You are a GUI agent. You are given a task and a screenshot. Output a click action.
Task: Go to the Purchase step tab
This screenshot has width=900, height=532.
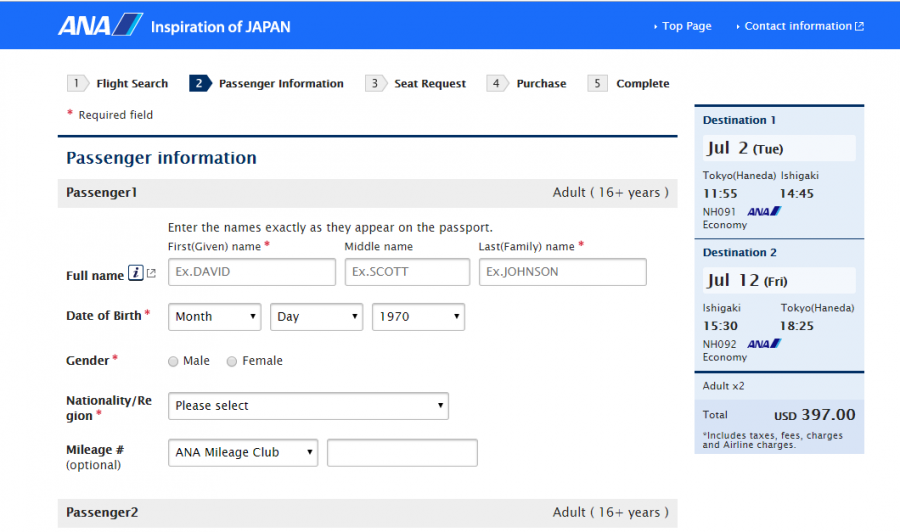(540, 84)
